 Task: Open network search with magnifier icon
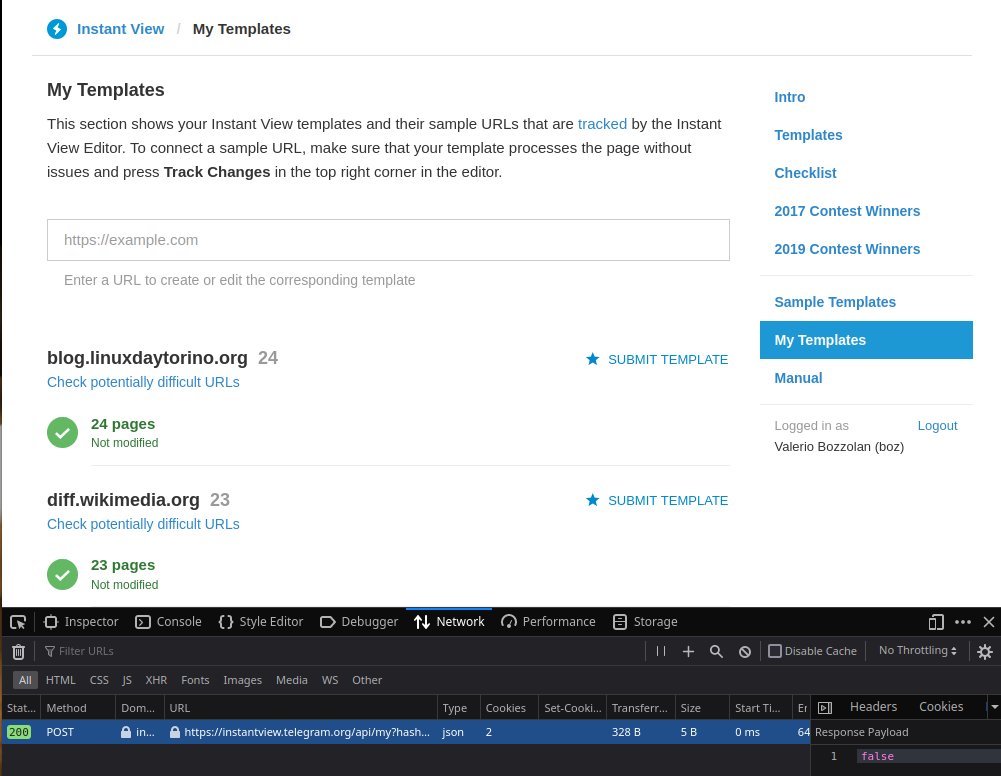click(716, 651)
